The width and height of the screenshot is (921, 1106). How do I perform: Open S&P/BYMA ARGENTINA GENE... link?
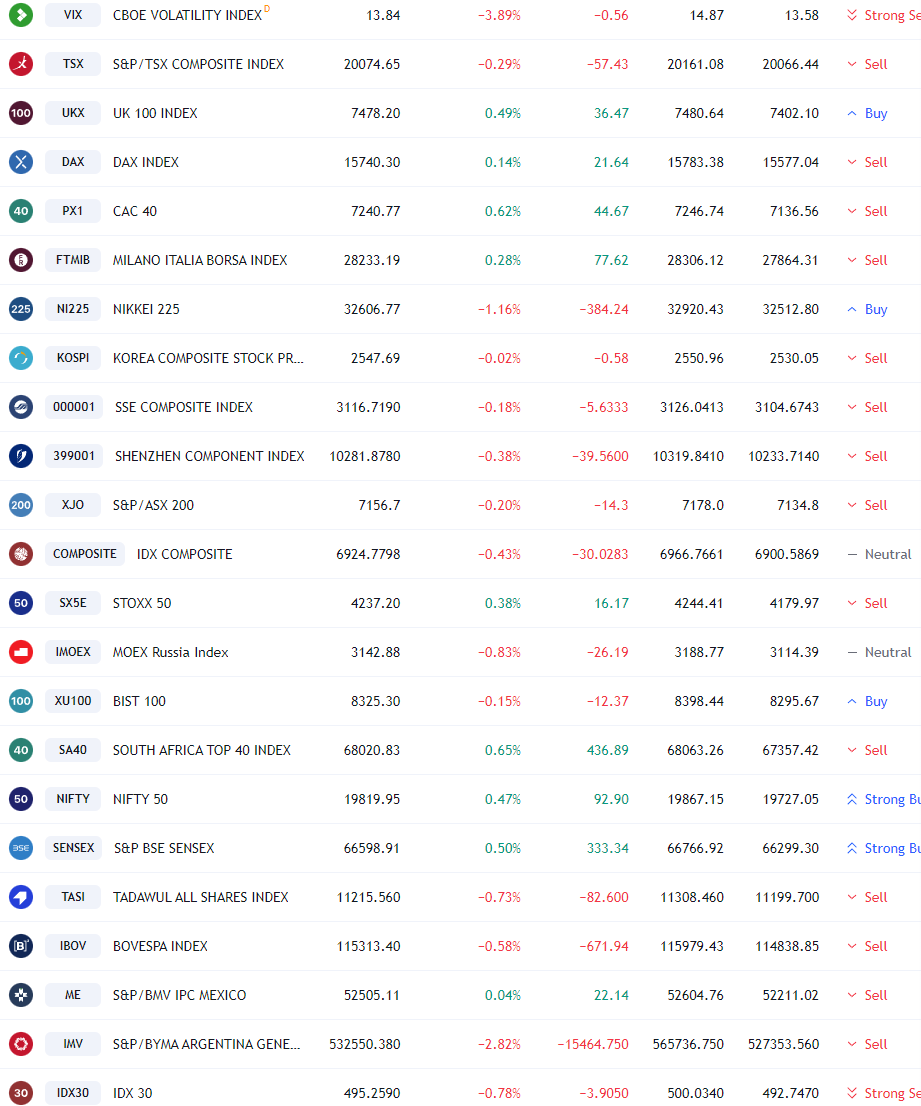tap(207, 1044)
